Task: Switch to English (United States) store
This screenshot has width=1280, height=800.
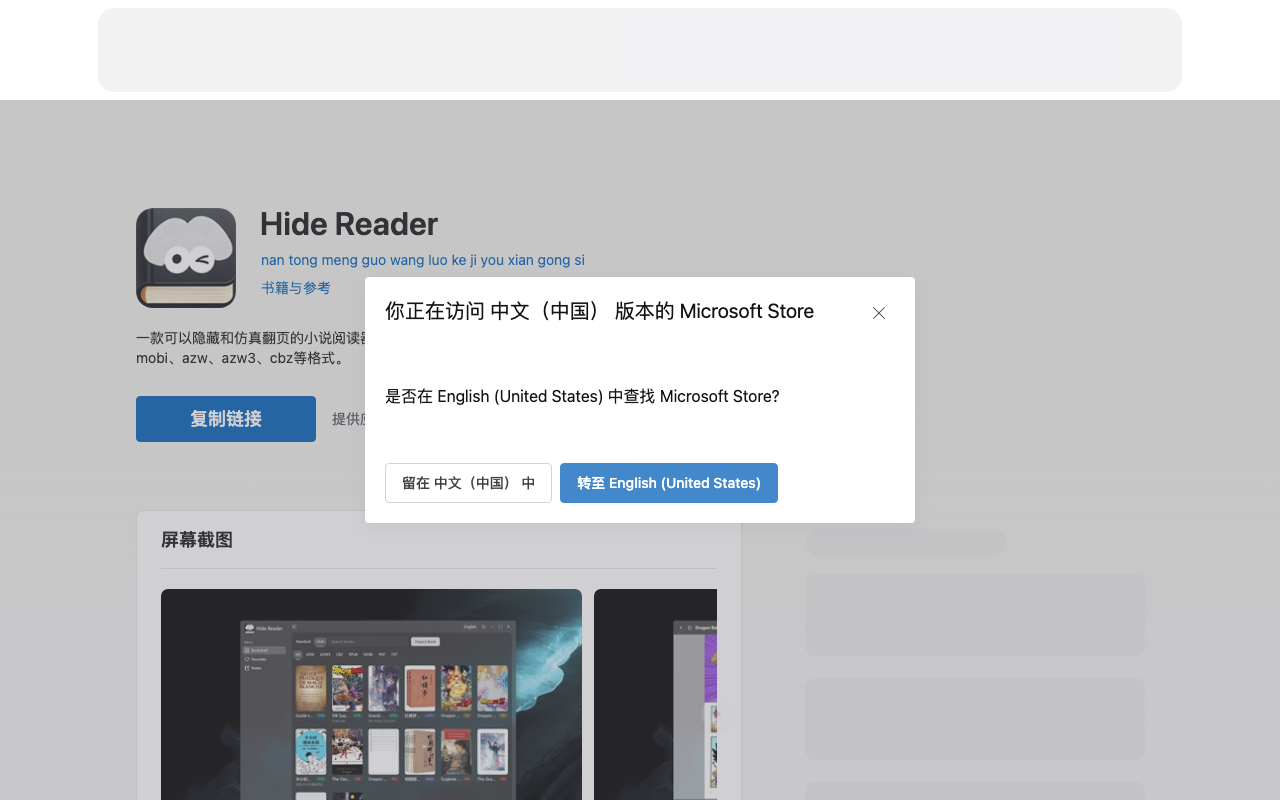Action: (x=669, y=483)
